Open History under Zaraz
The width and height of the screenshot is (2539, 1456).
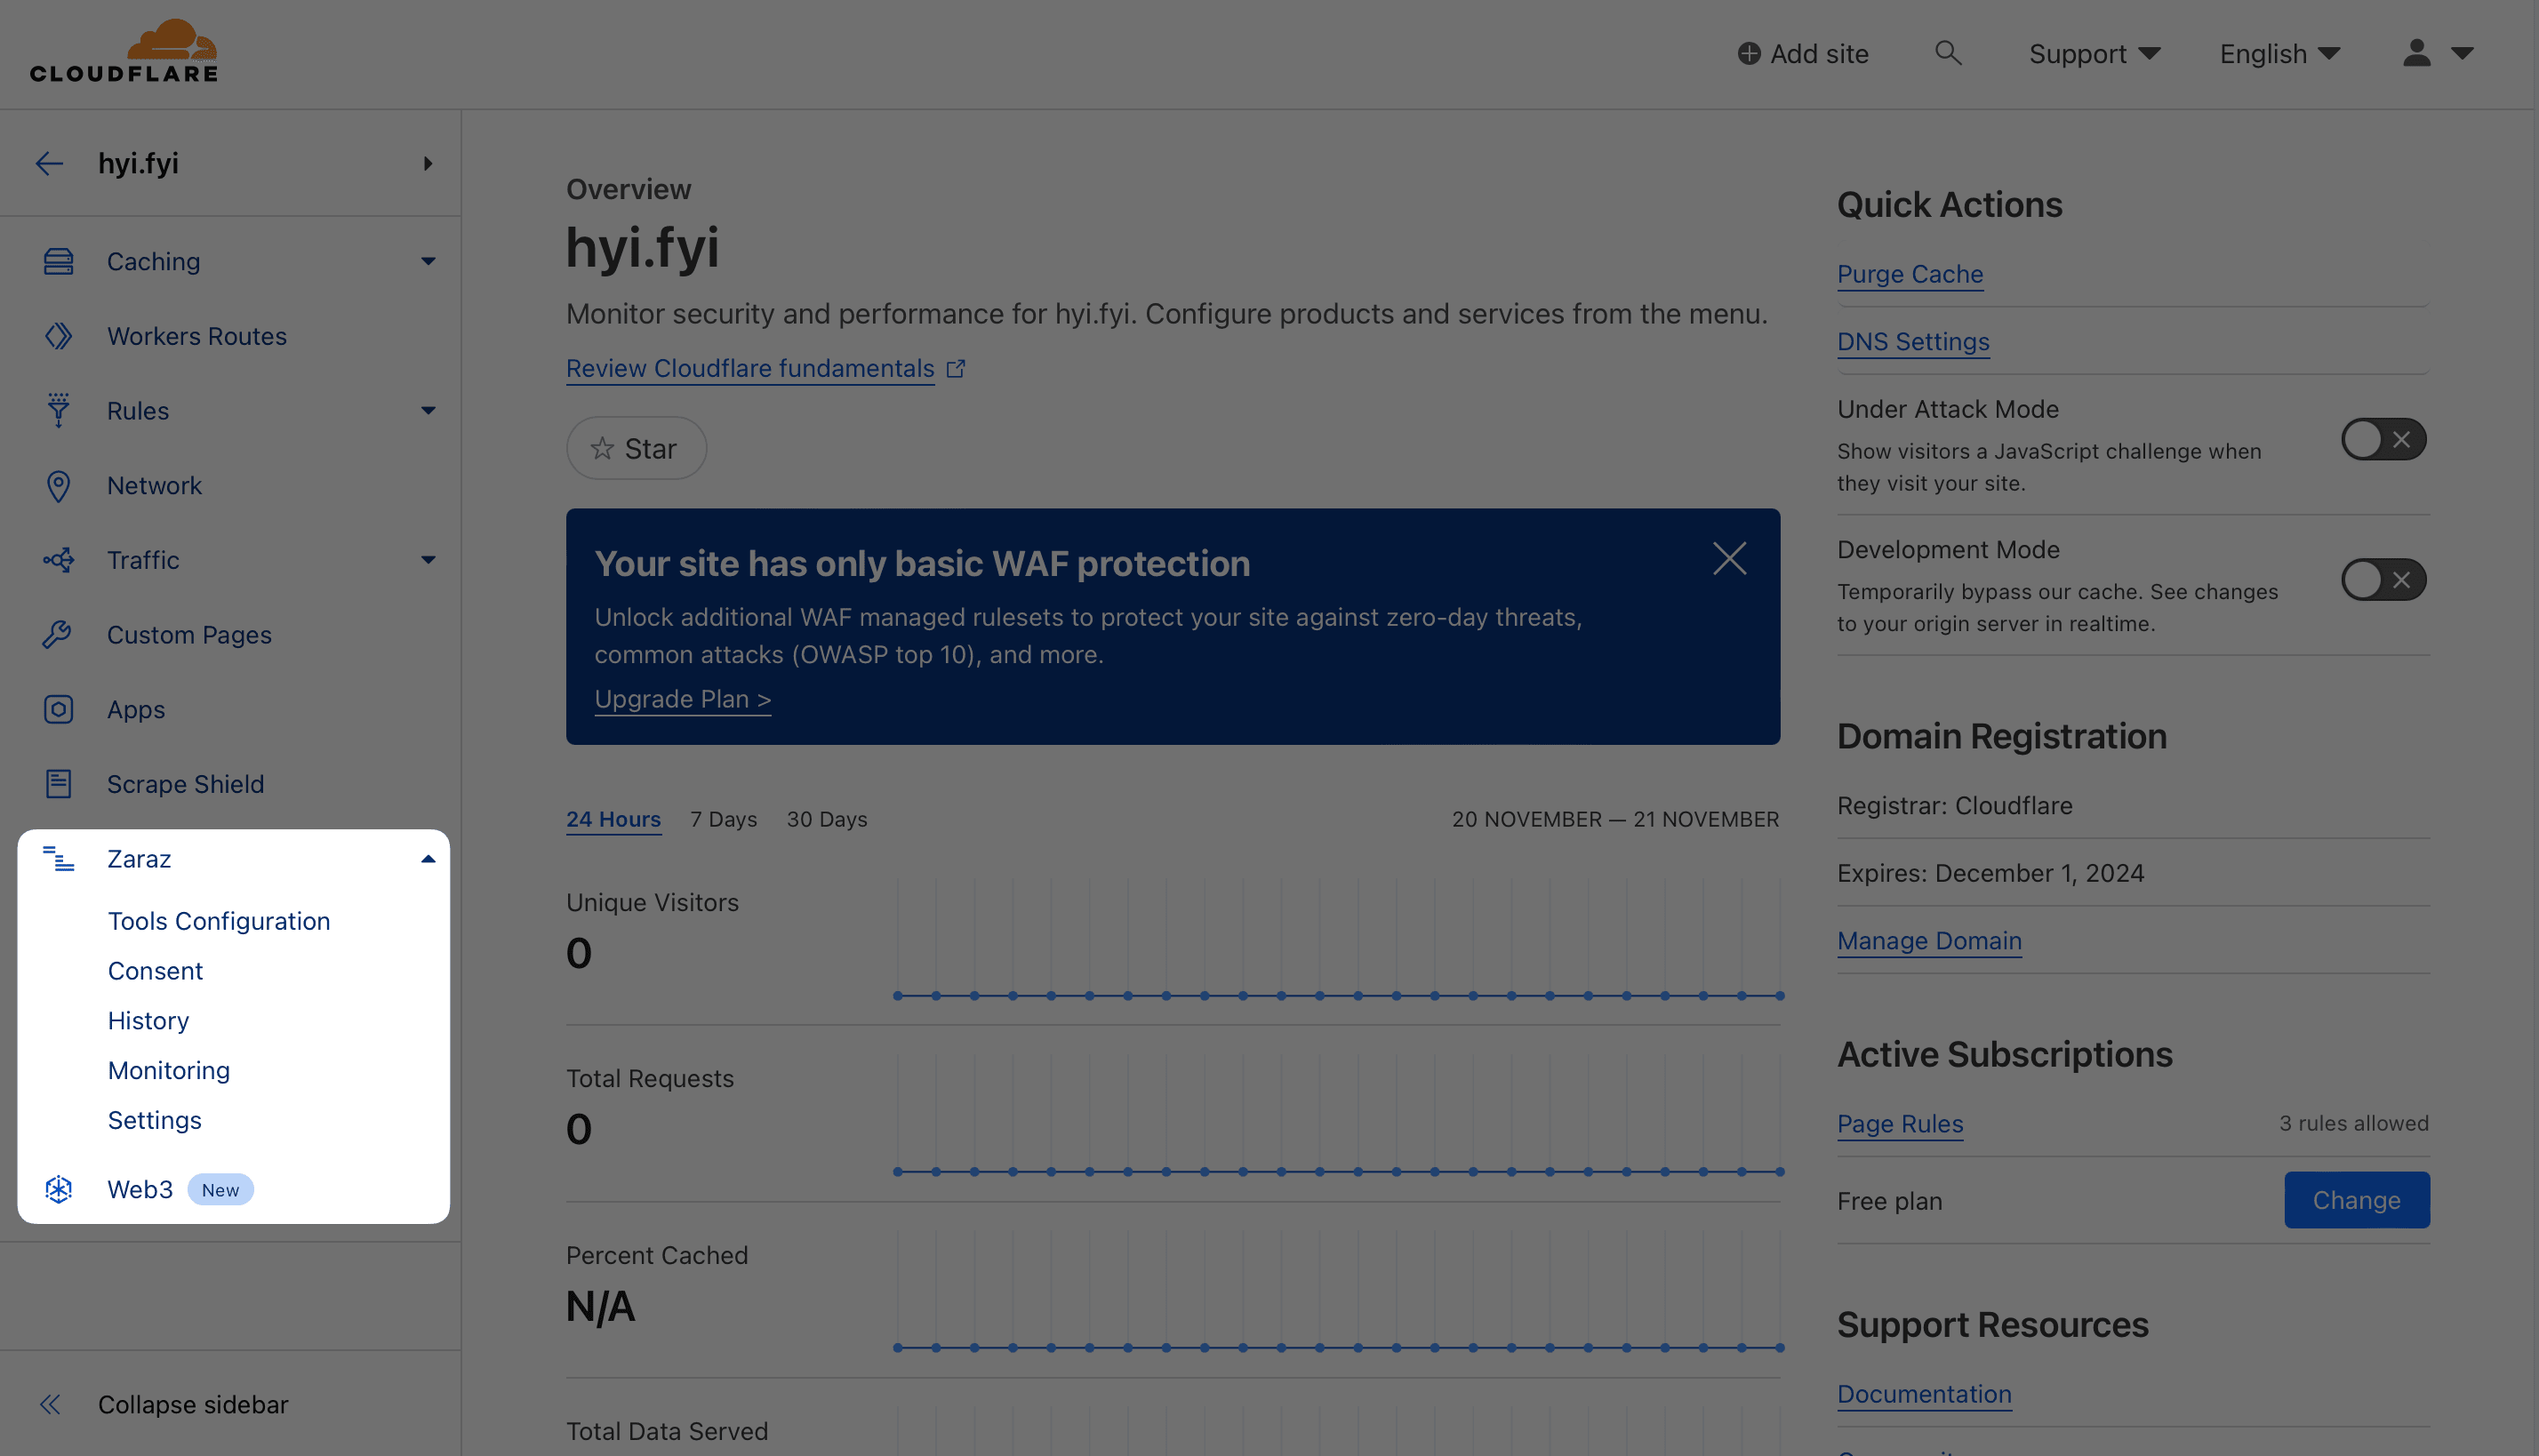148,1021
